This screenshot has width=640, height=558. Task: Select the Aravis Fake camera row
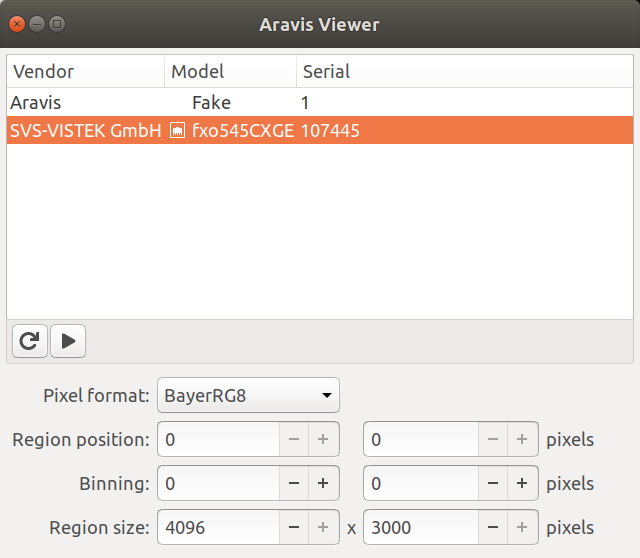(x=320, y=102)
